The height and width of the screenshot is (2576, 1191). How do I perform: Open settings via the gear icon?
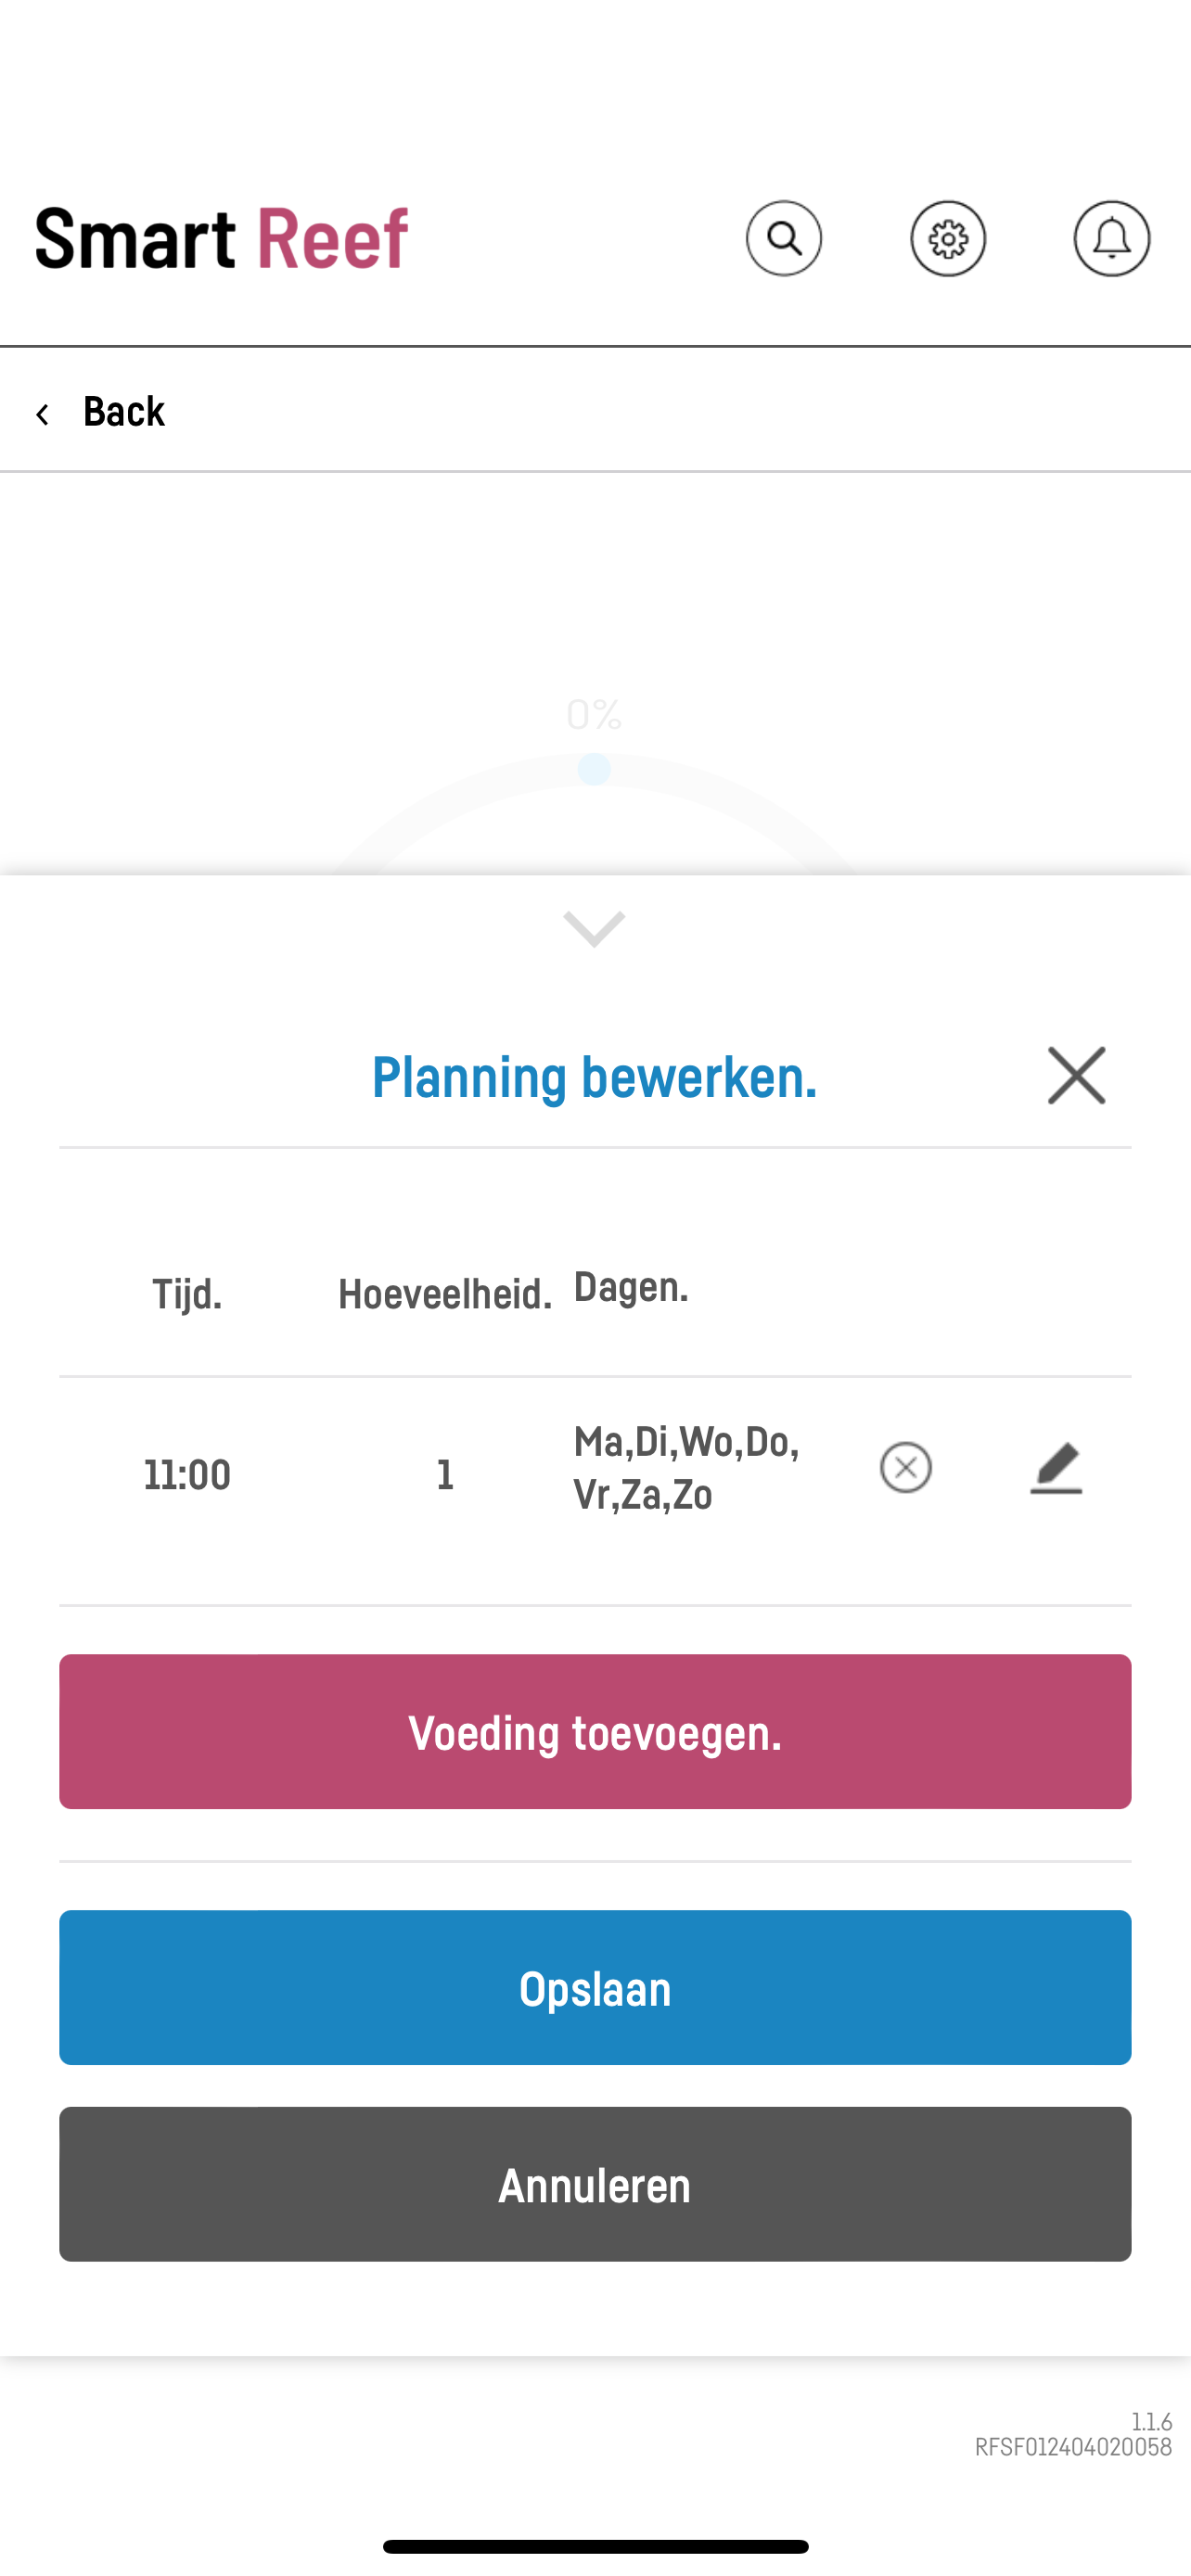[x=947, y=239]
